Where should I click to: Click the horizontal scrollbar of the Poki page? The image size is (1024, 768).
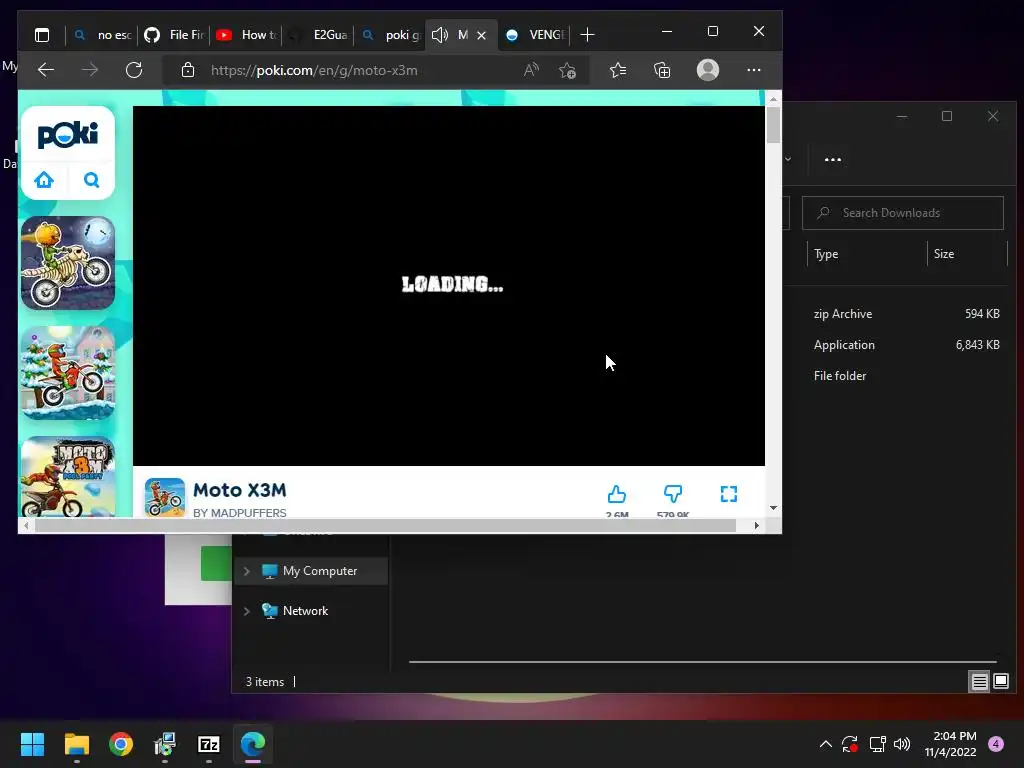[x=385, y=526]
